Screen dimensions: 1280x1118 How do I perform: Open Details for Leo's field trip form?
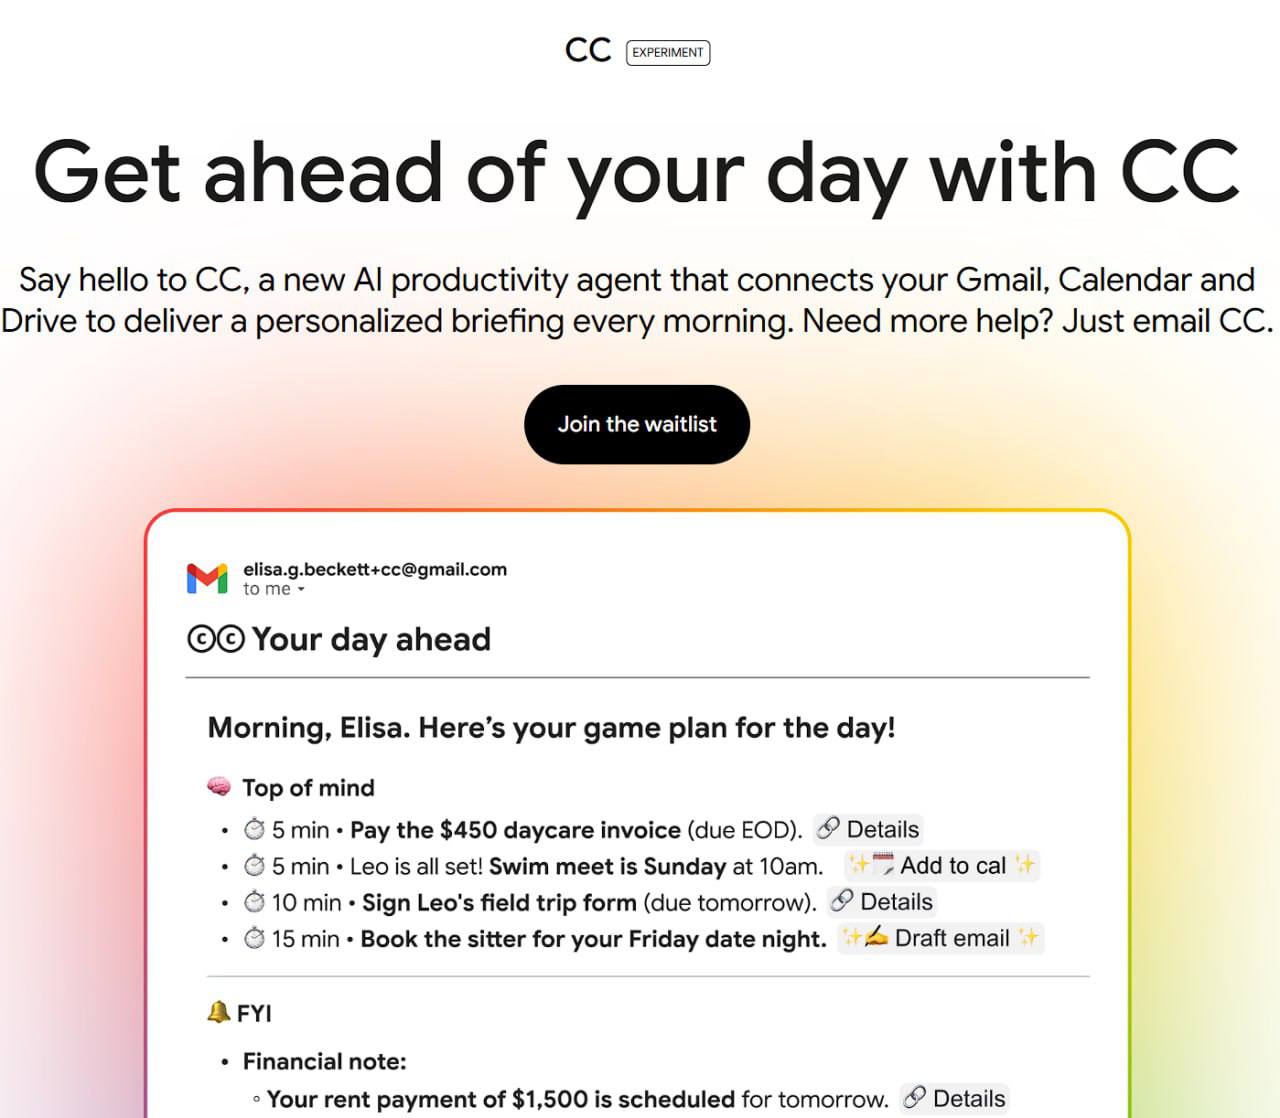pos(881,902)
